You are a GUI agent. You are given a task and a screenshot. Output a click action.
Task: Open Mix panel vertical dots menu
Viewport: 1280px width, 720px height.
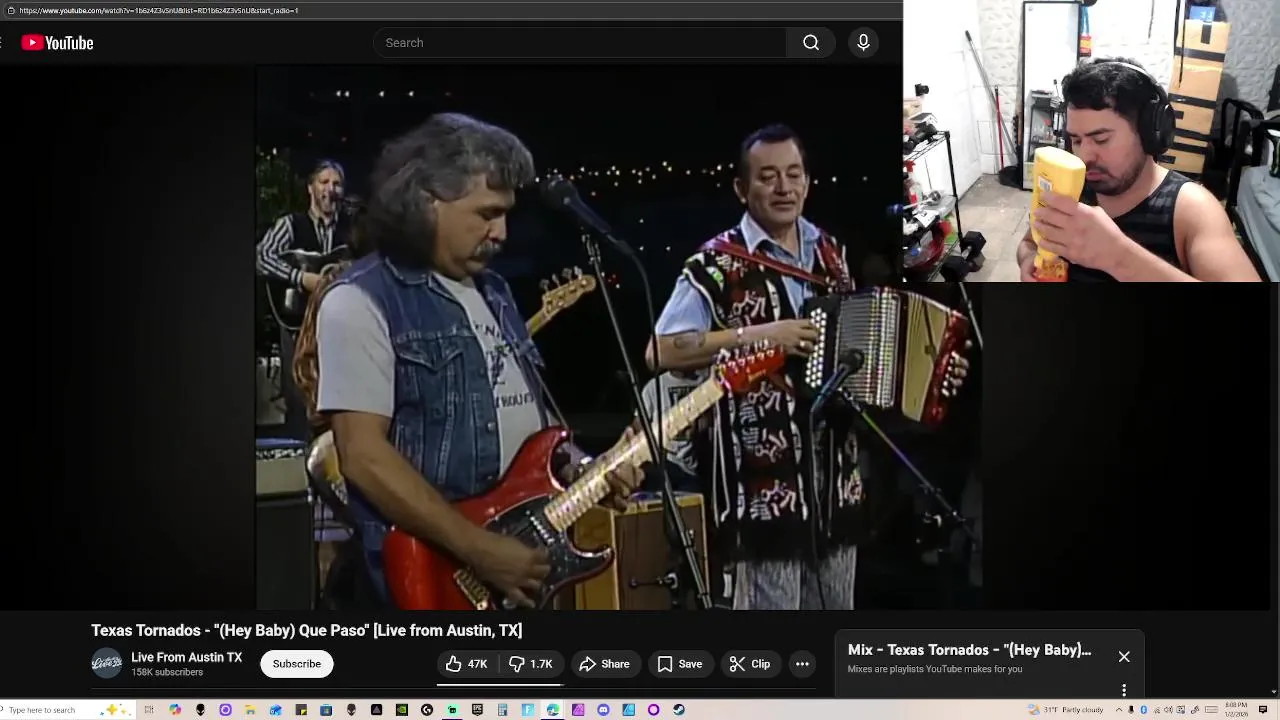tap(1124, 690)
